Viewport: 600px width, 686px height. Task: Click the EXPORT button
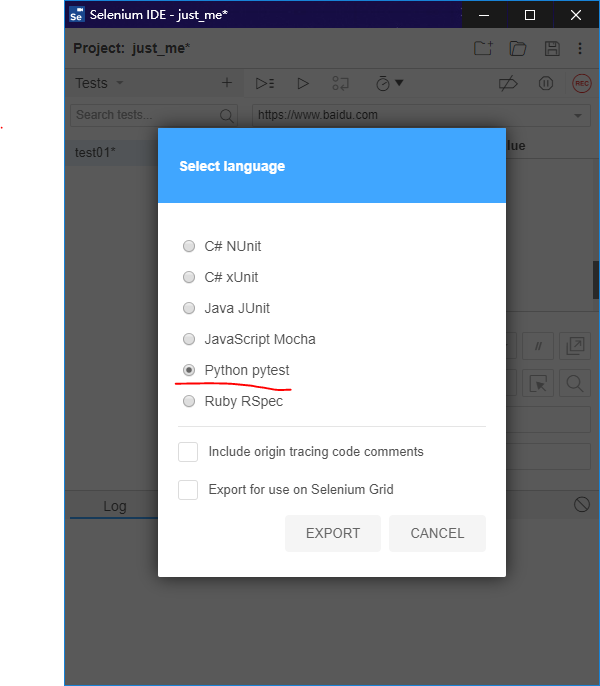pyautogui.click(x=333, y=533)
